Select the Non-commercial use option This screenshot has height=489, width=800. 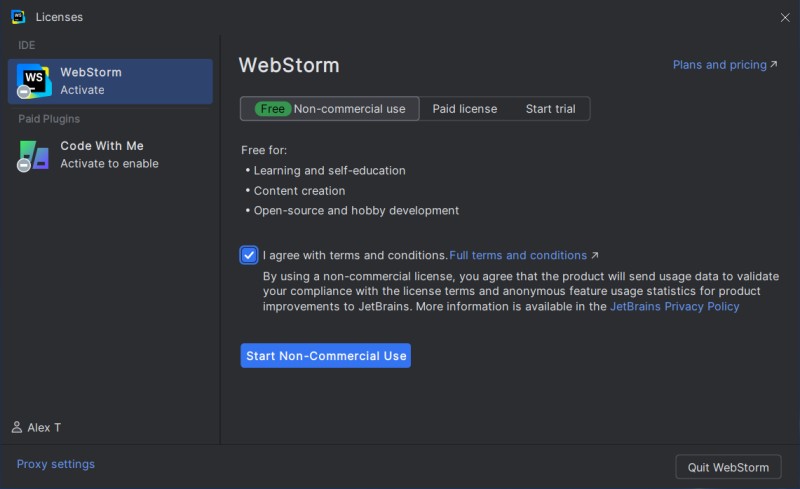tap(349, 109)
